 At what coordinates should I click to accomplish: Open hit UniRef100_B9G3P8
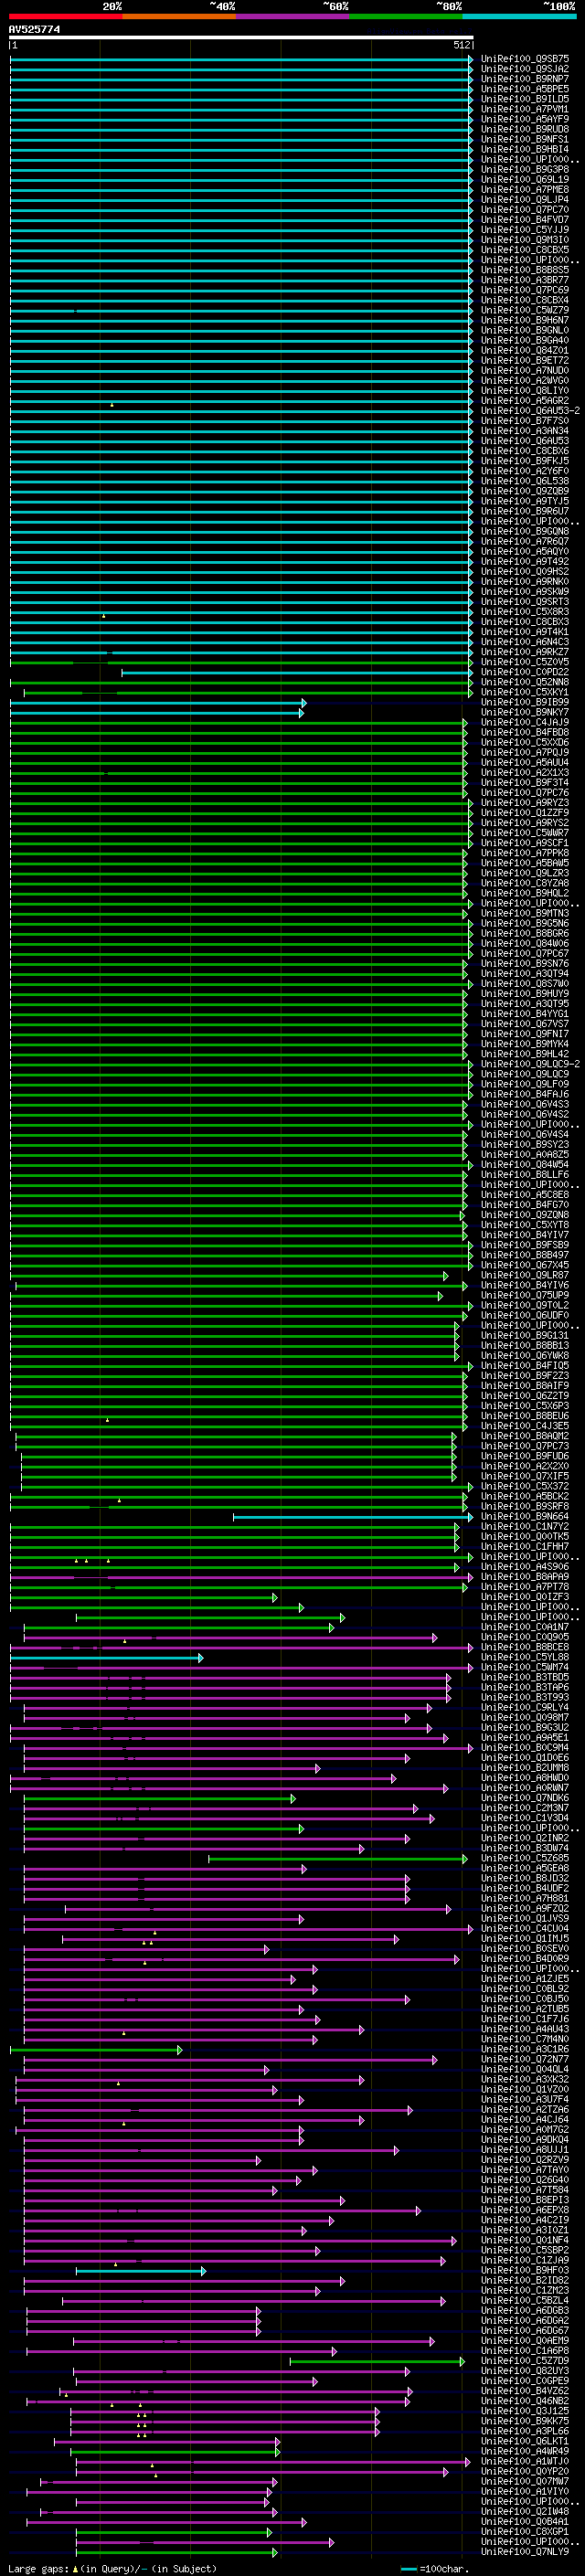coord(525,170)
